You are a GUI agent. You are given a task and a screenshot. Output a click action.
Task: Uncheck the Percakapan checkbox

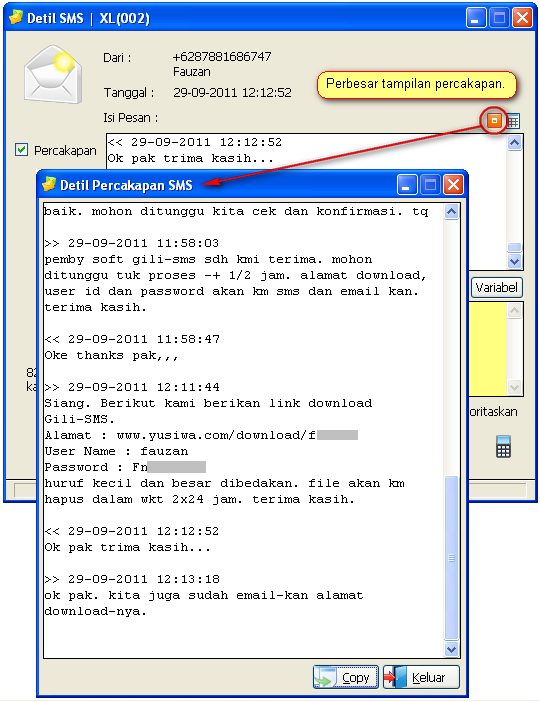point(21,150)
